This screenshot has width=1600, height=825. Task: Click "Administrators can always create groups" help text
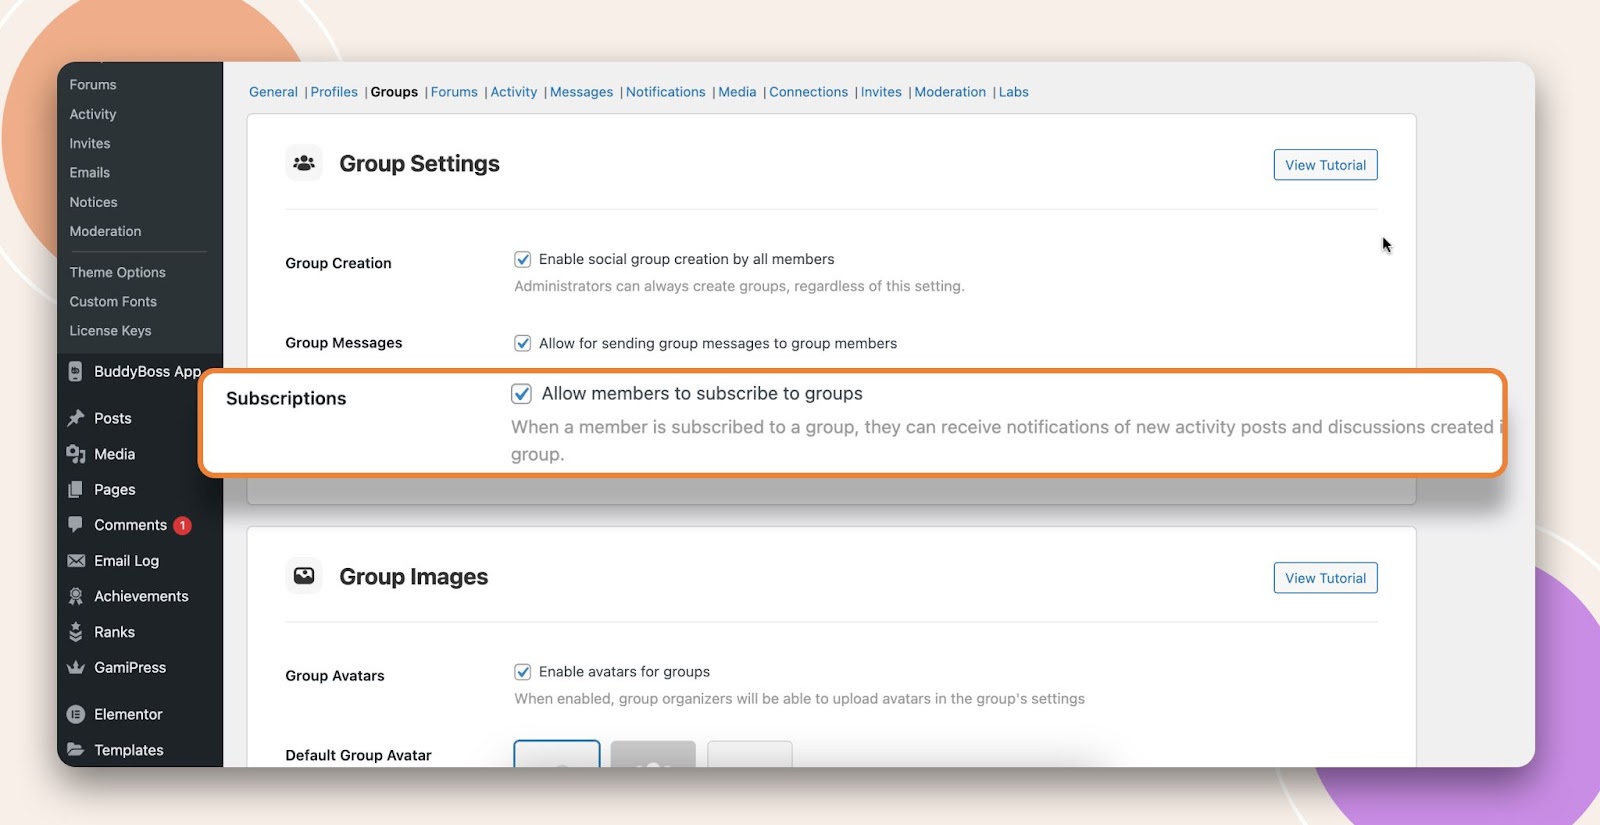click(x=739, y=286)
